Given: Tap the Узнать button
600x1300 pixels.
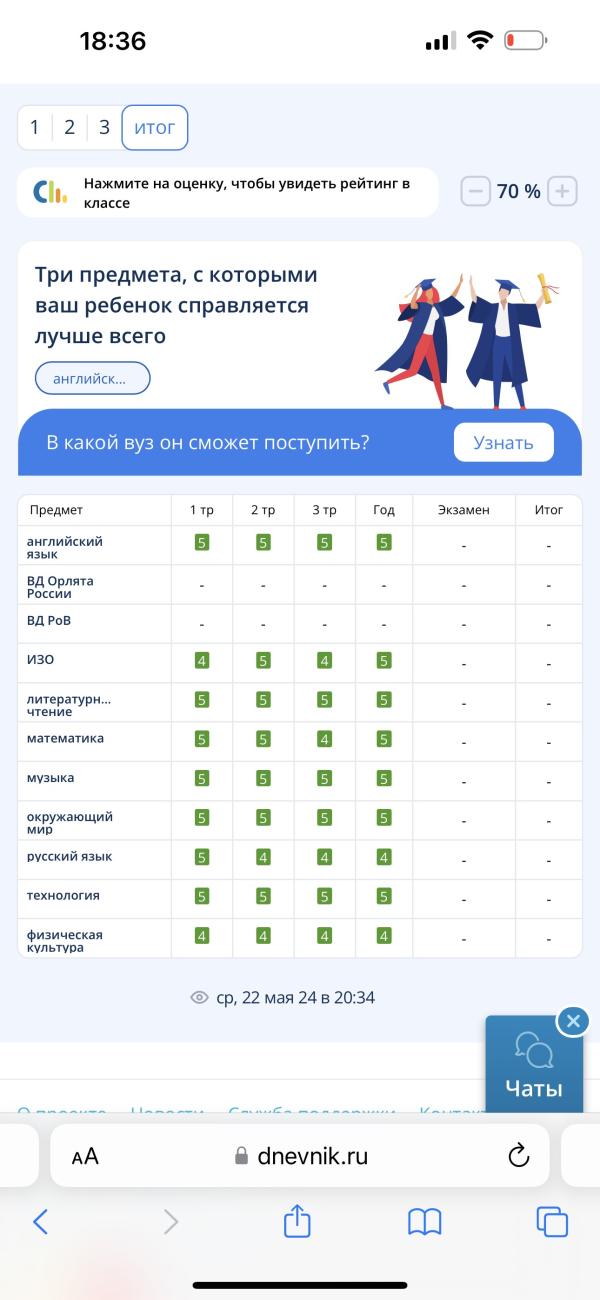Looking at the screenshot, I should coord(503,442).
